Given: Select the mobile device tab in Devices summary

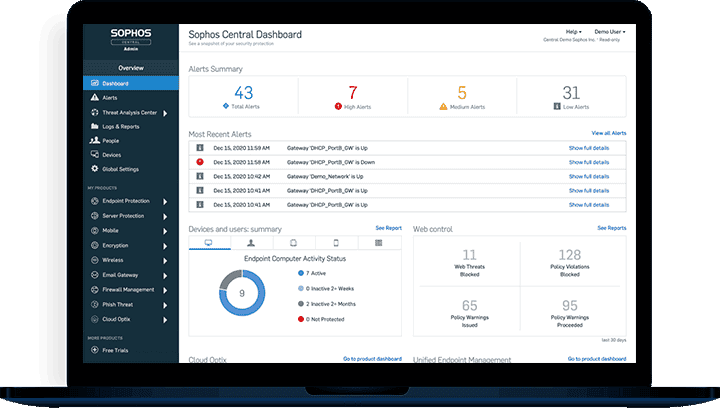Looking at the screenshot, I should pos(336,243).
